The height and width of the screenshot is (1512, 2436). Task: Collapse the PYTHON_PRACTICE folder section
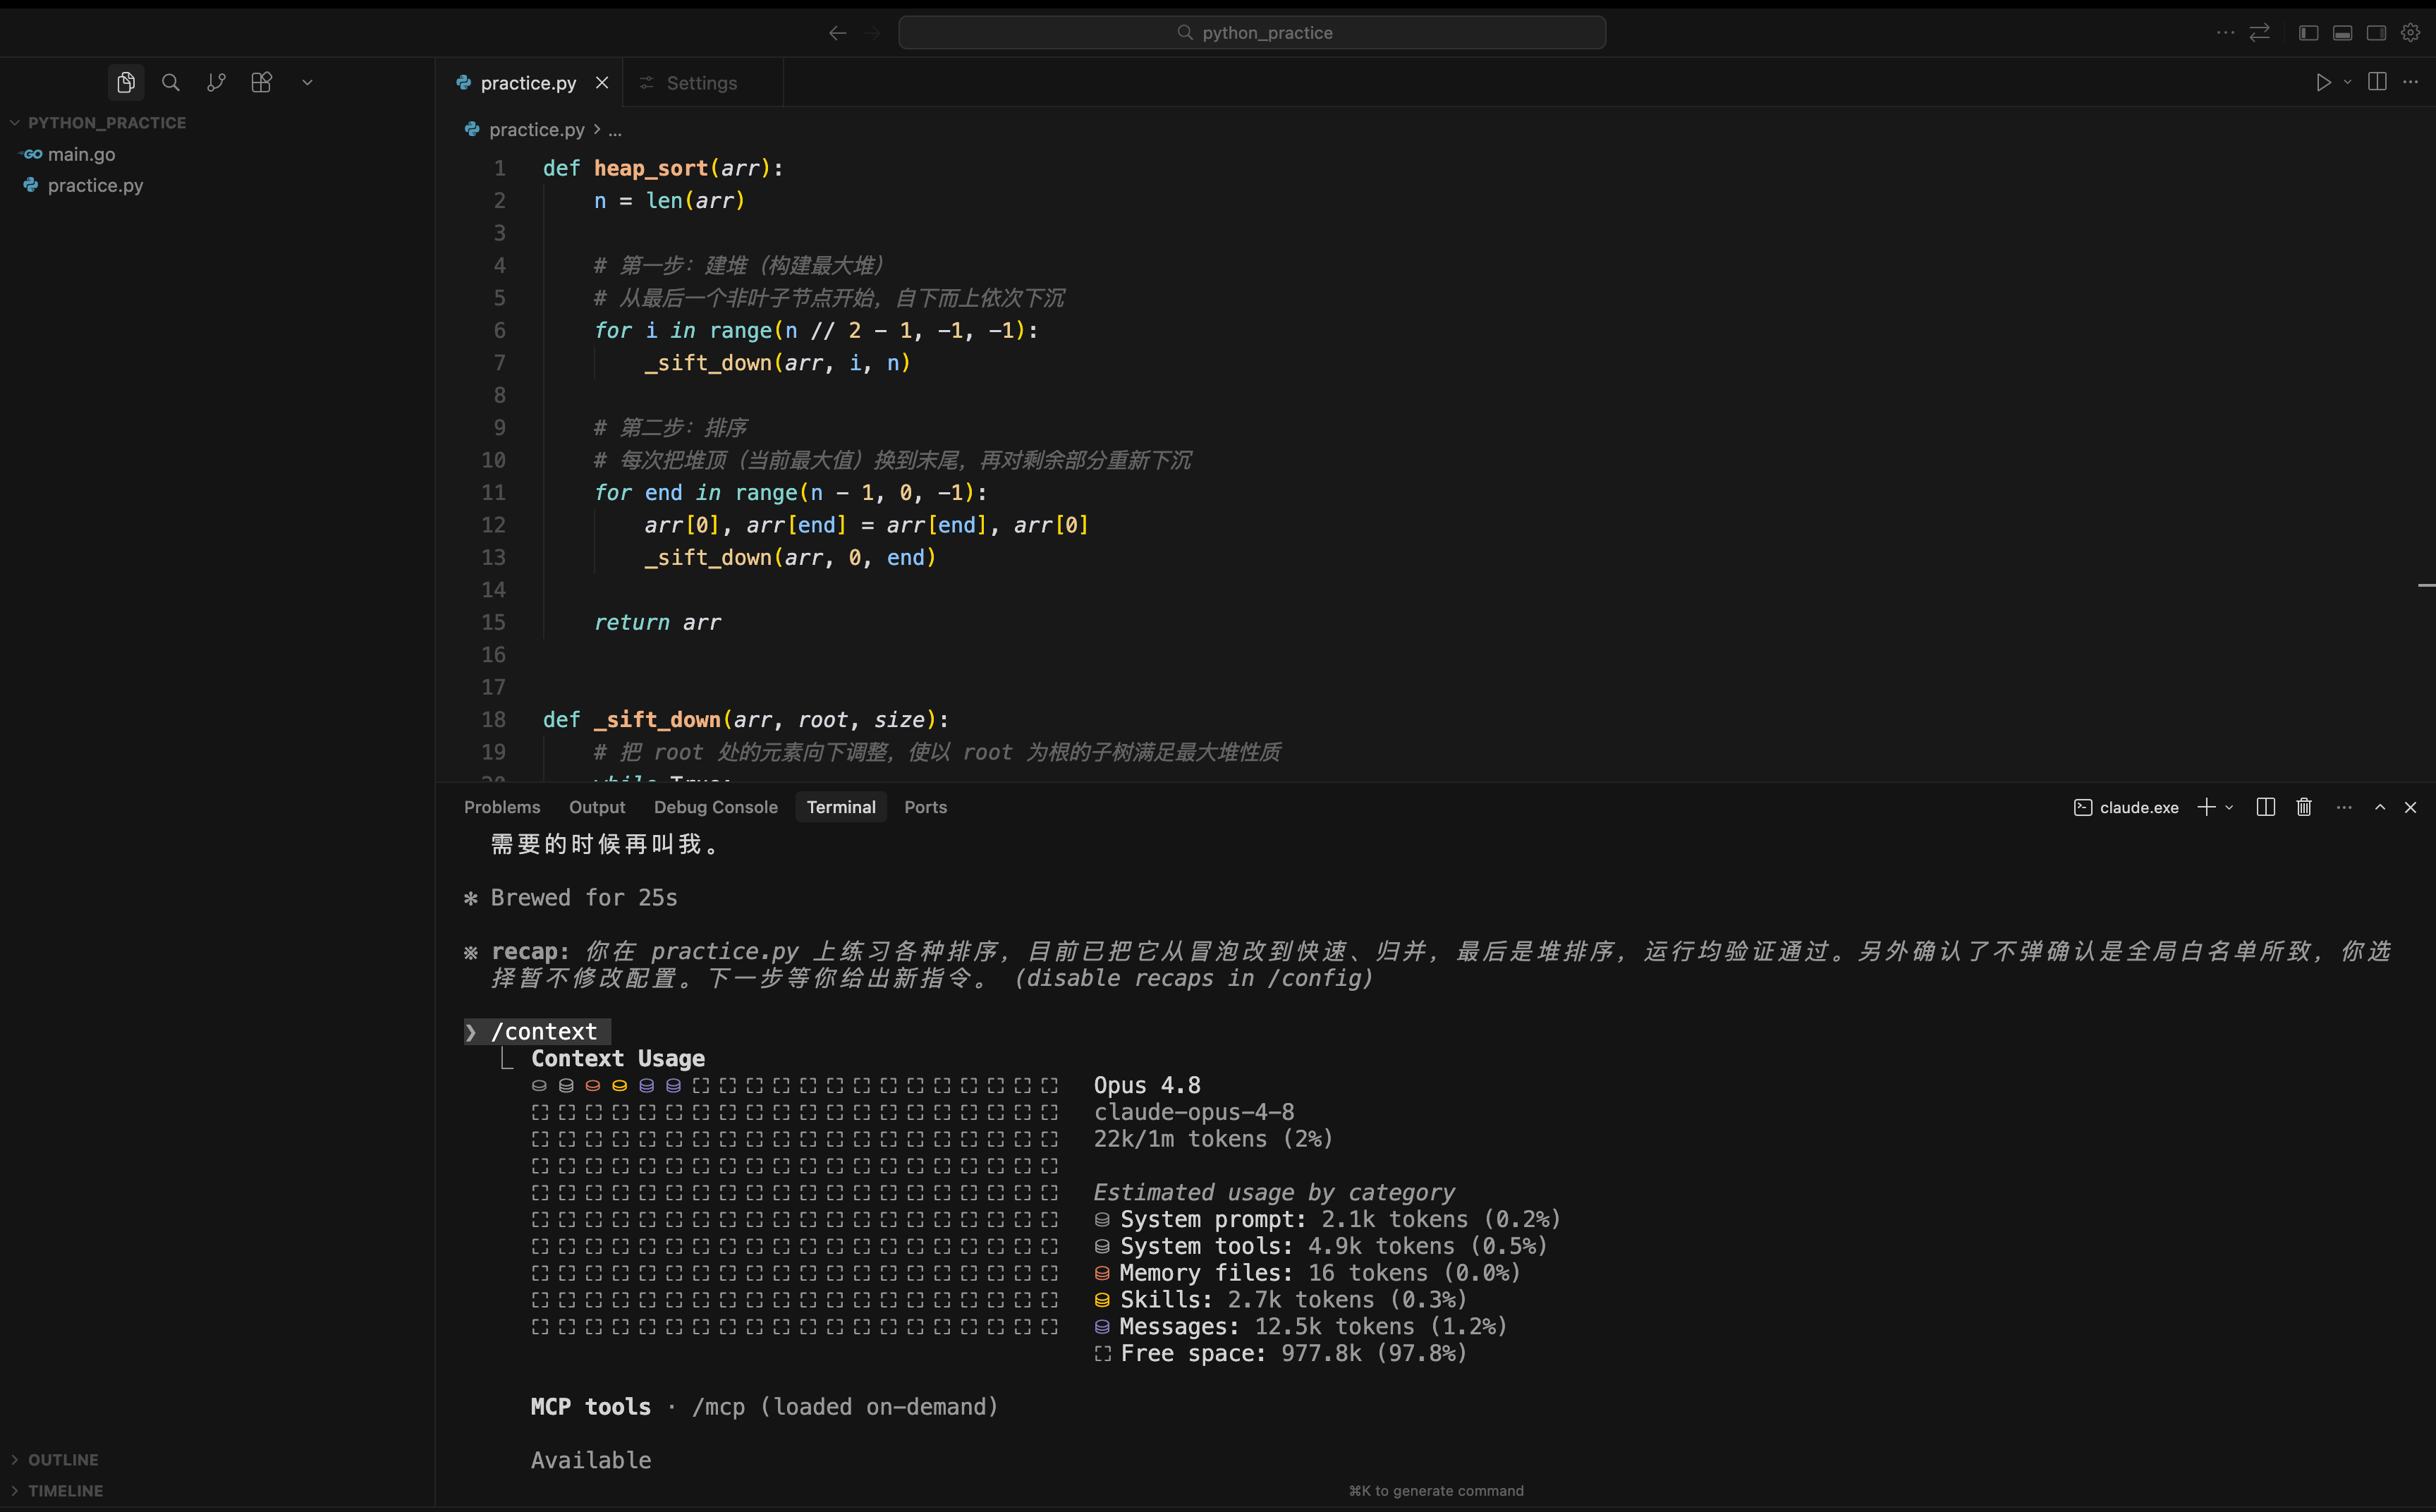[x=107, y=122]
